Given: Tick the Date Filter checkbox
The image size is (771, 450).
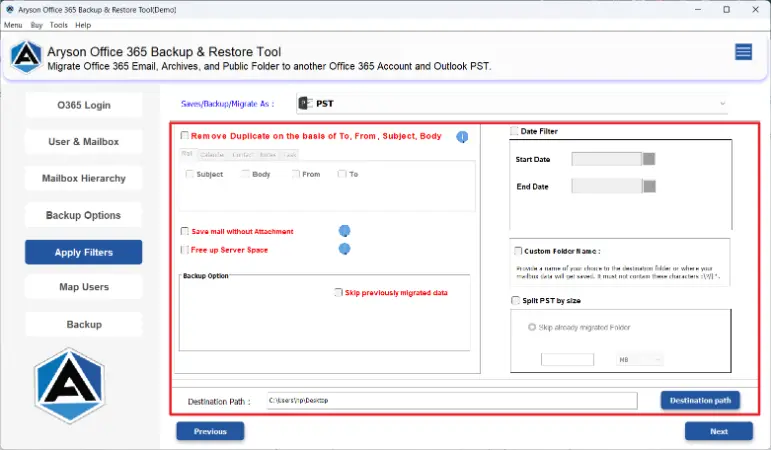Looking at the screenshot, I should click(515, 131).
